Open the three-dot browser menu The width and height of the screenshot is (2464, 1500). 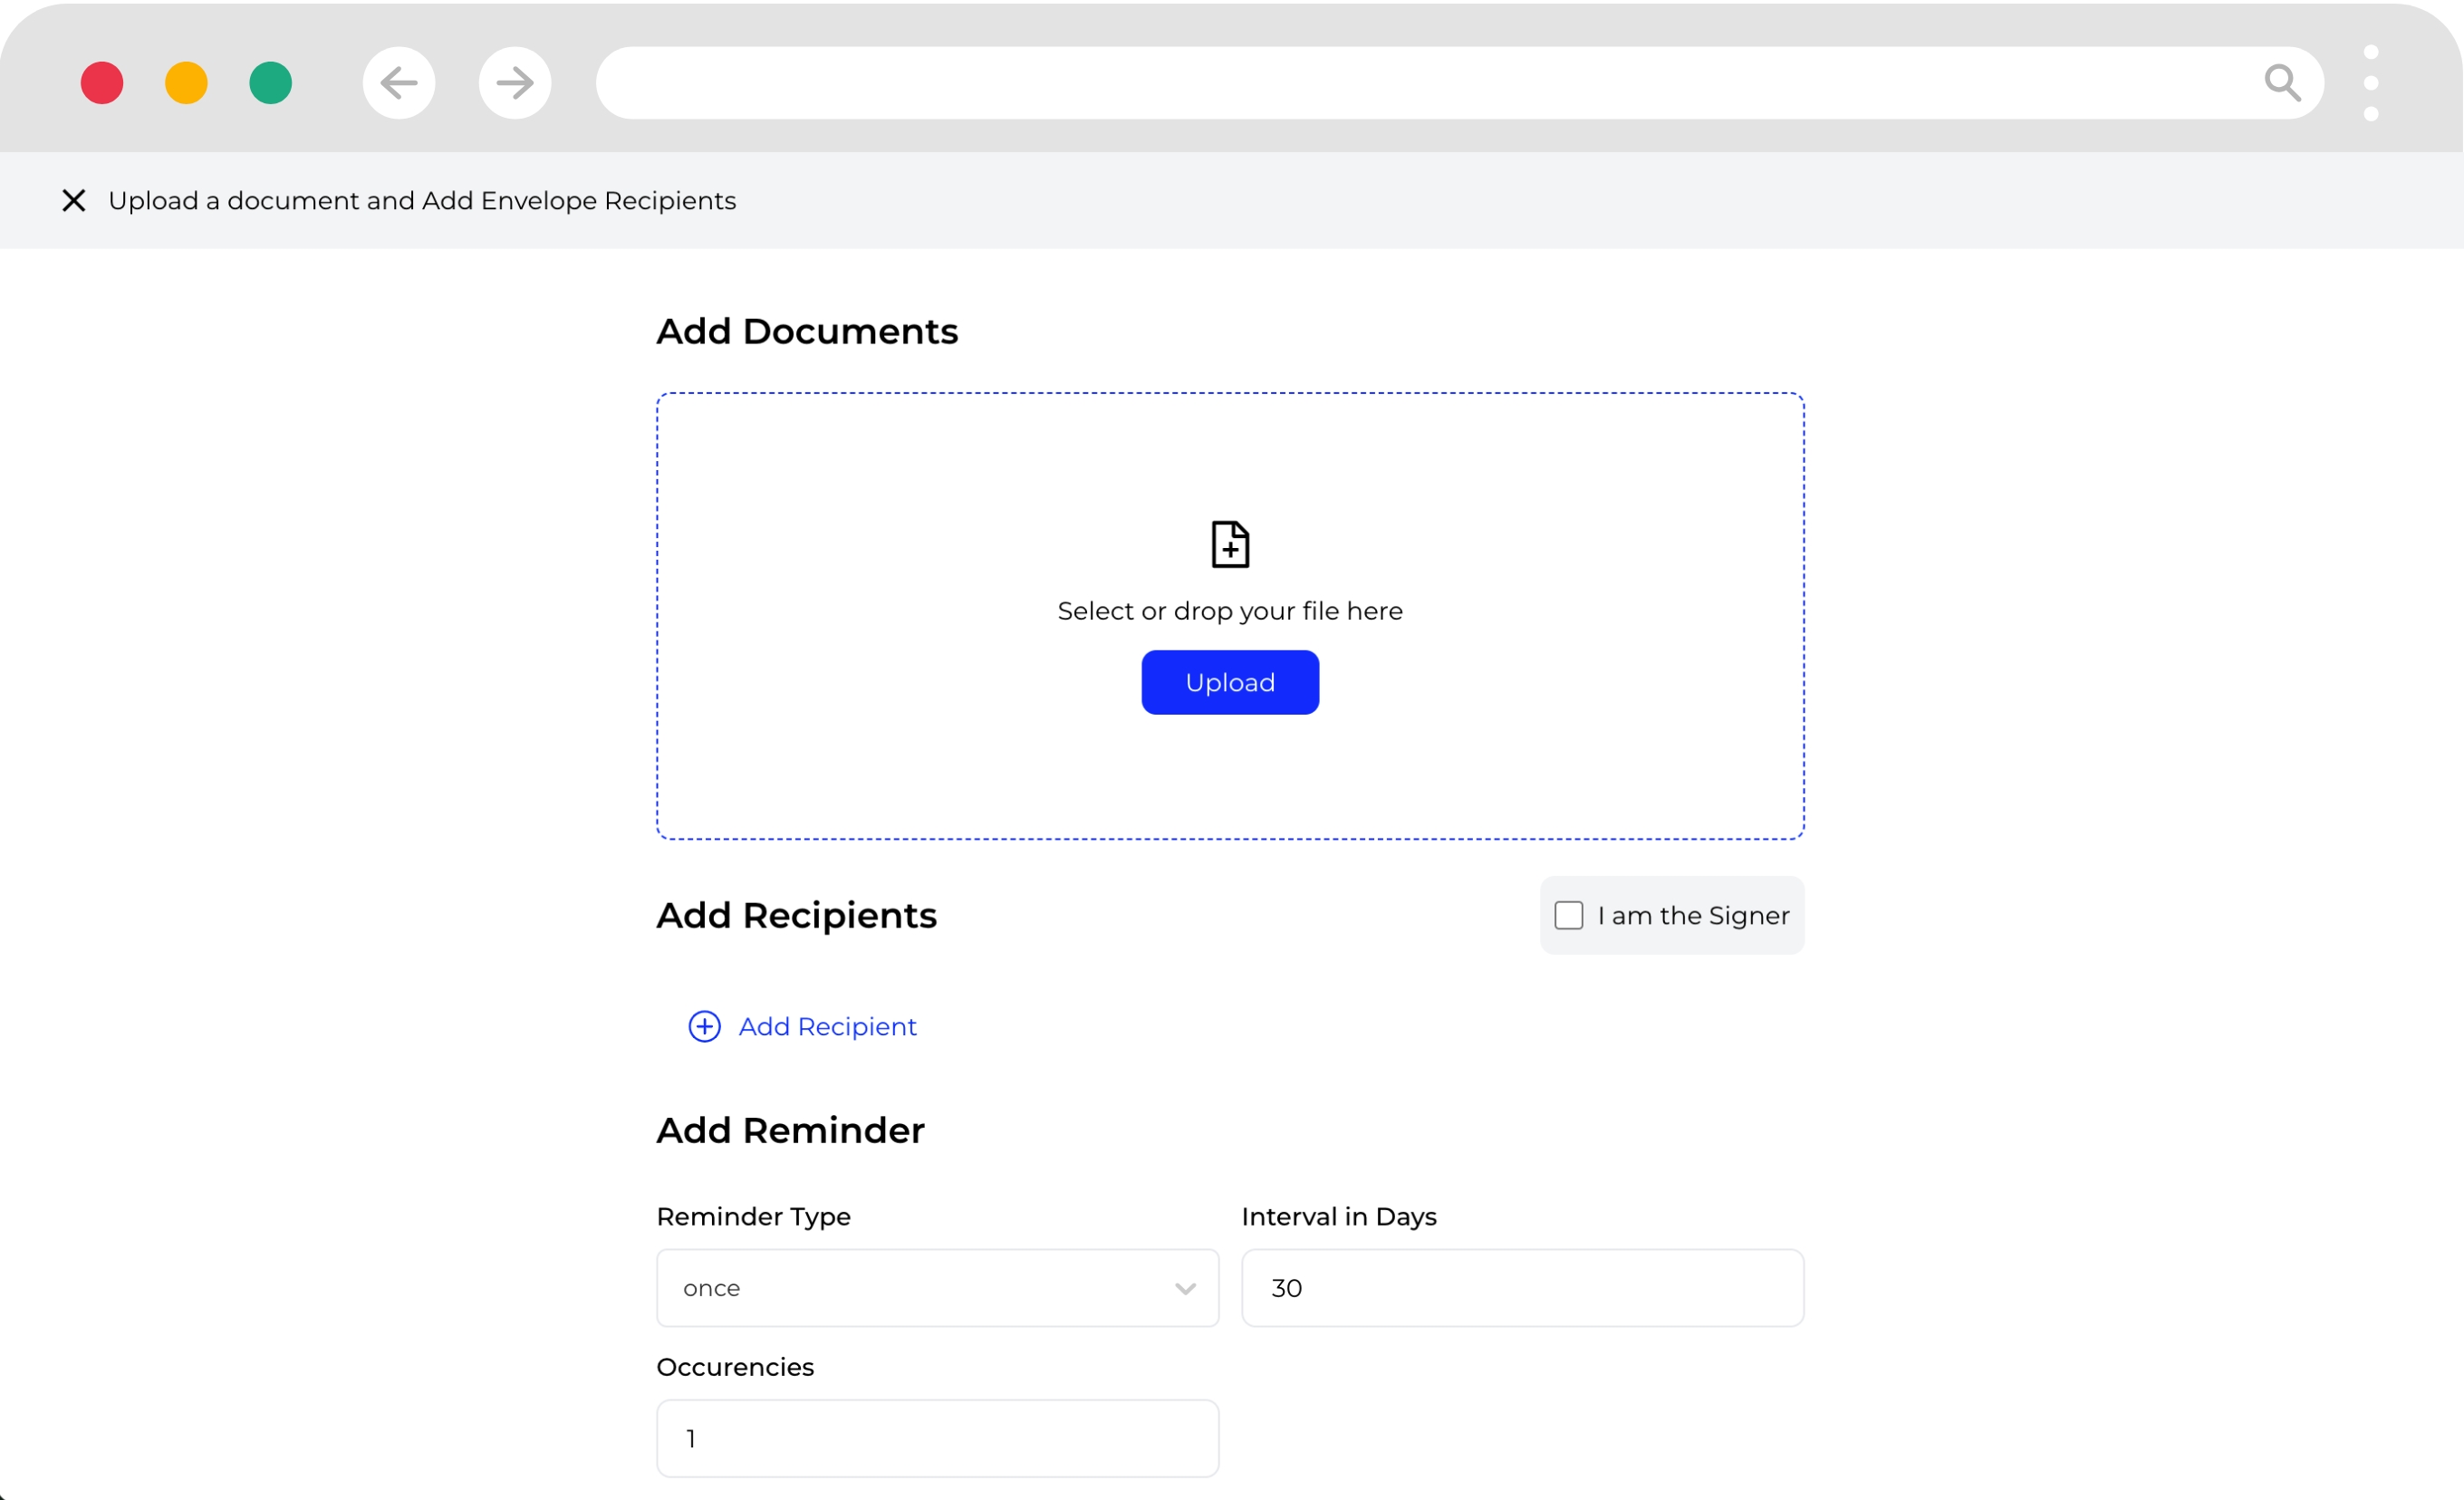pyautogui.click(x=2371, y=83)
